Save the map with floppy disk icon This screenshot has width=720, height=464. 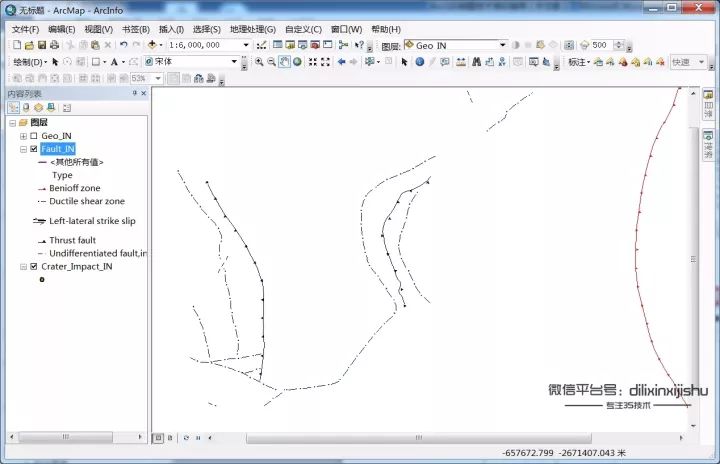pyautogui.click(x=42, y=45)
